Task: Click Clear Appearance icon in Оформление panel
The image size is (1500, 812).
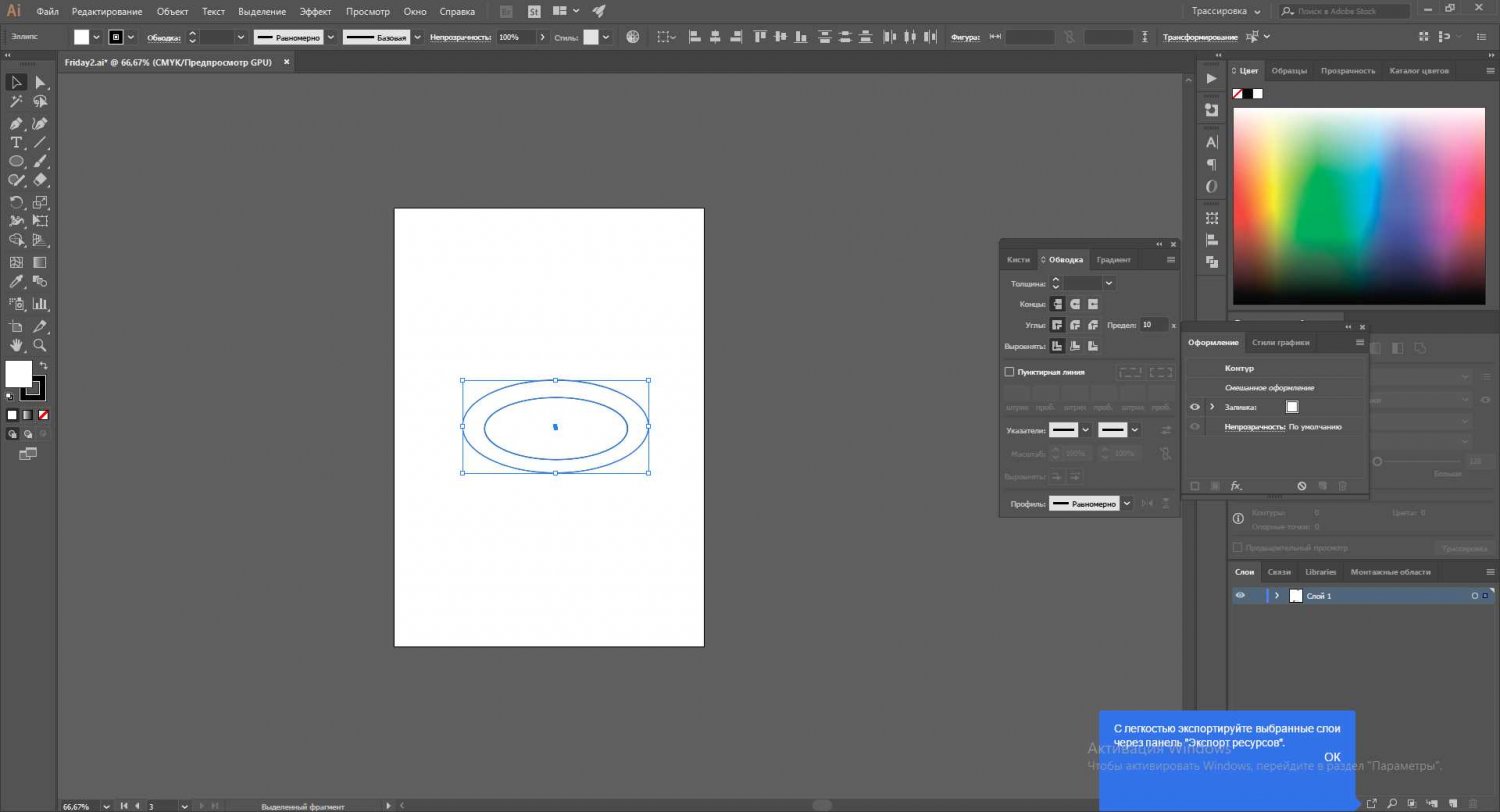Action: tap(1302, 486)
